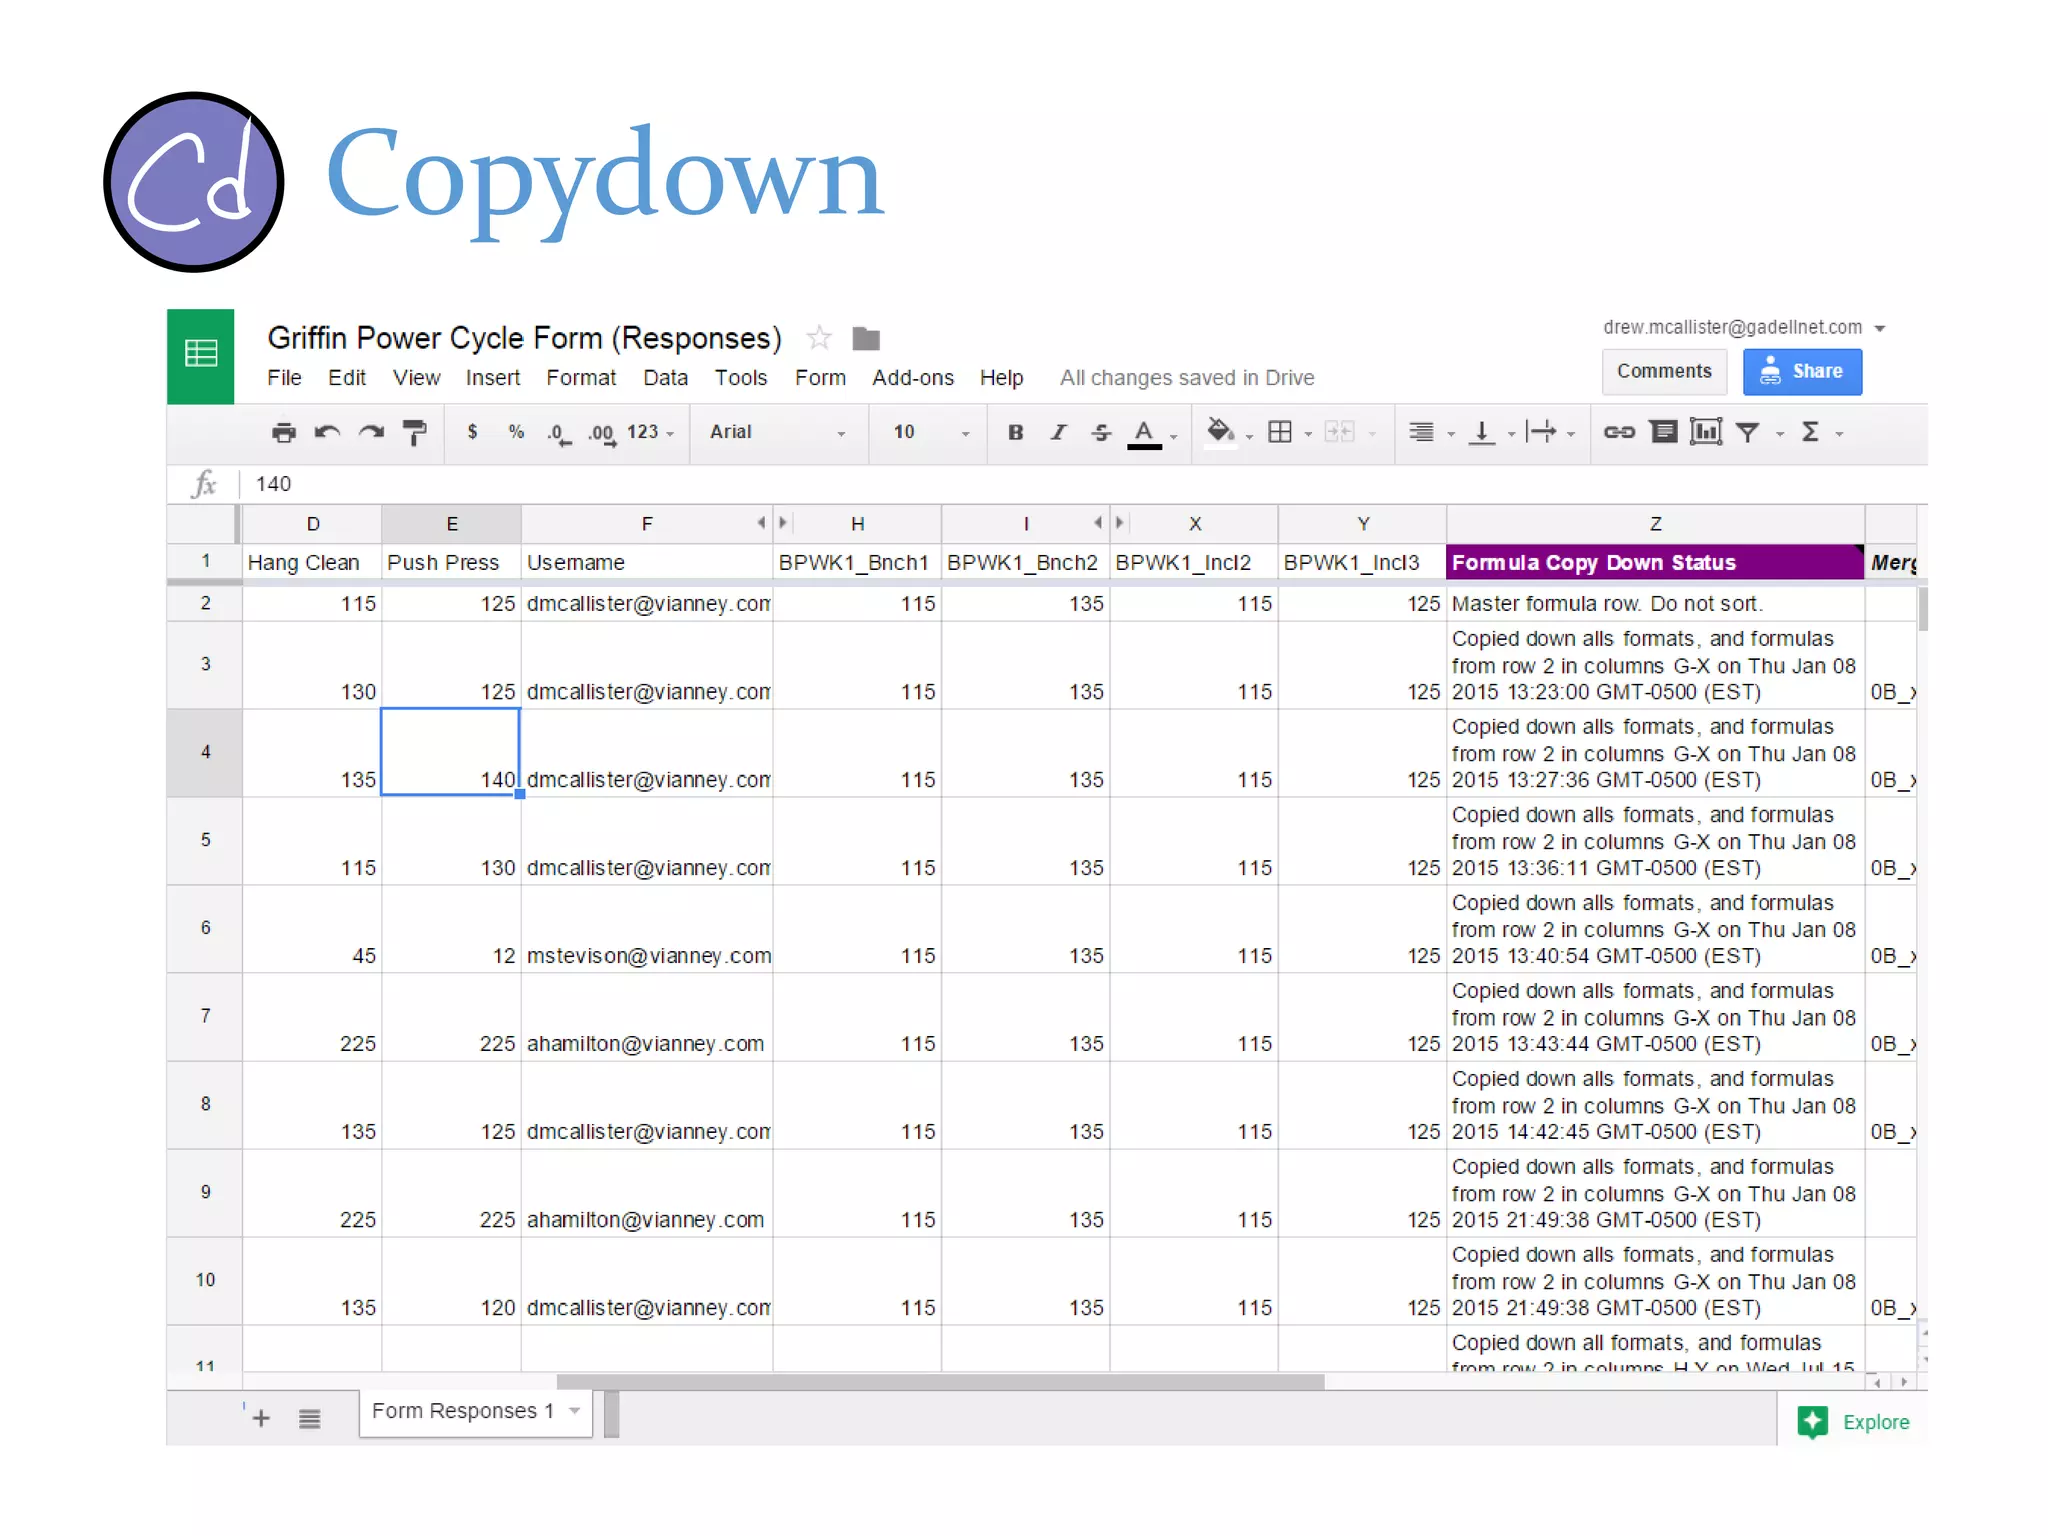Open the View menu

(x=416, y=378)
